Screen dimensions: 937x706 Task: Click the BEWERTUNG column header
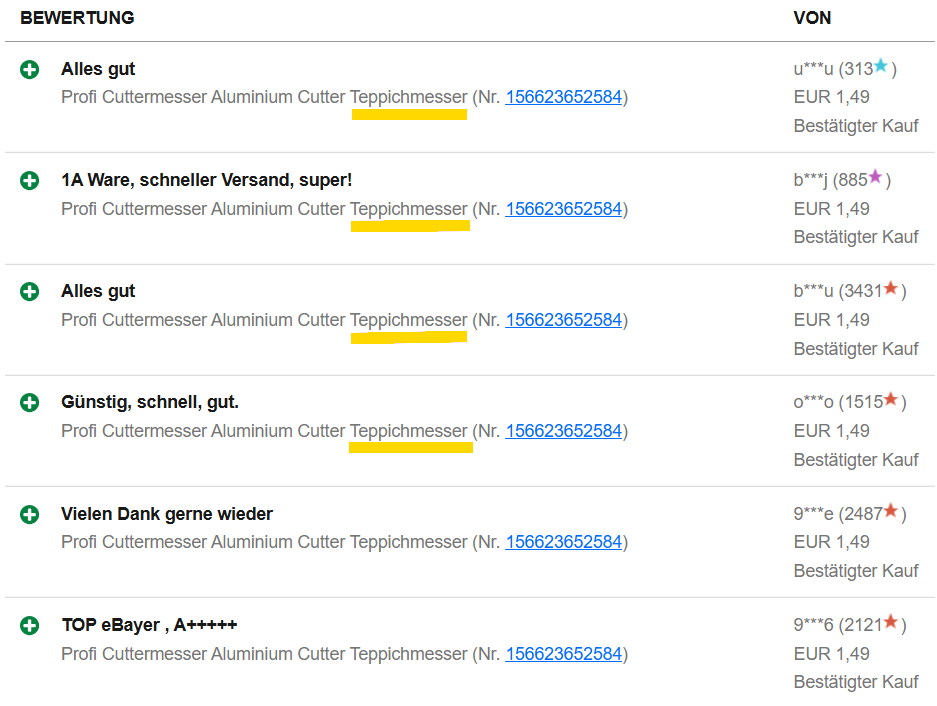[x=77, y=18]
